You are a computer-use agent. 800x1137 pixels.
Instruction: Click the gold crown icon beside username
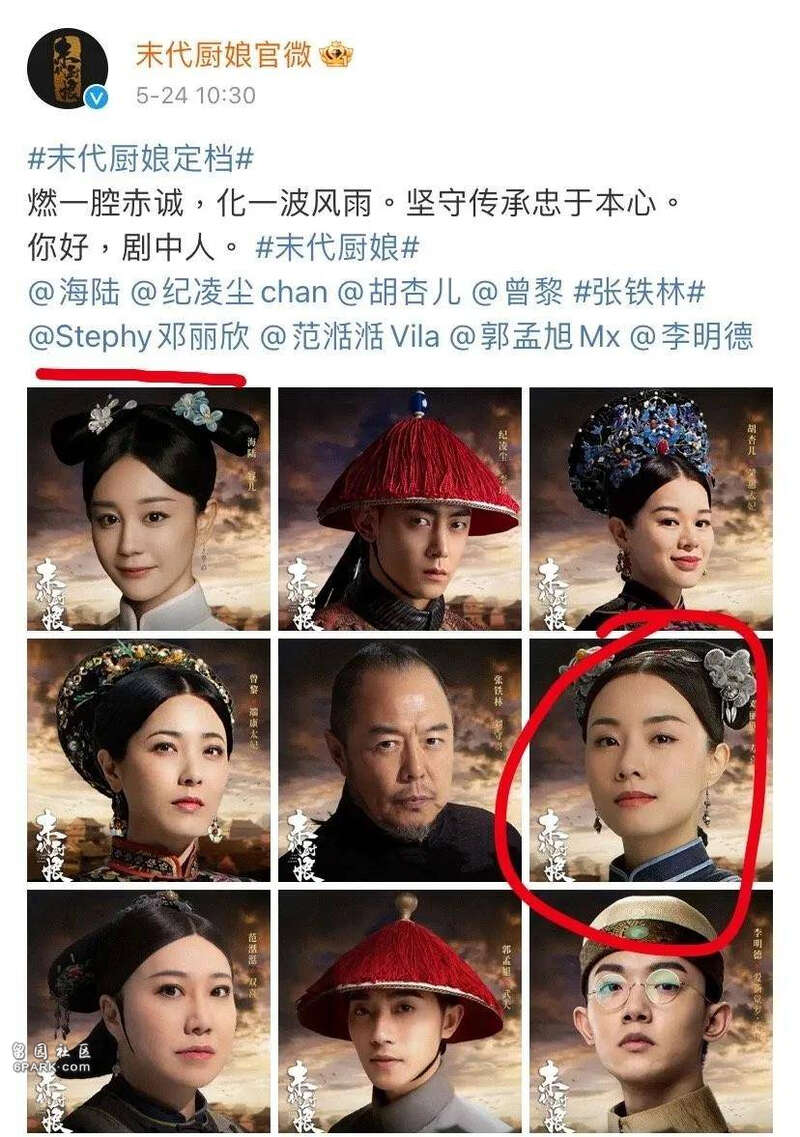pos(335,54)
